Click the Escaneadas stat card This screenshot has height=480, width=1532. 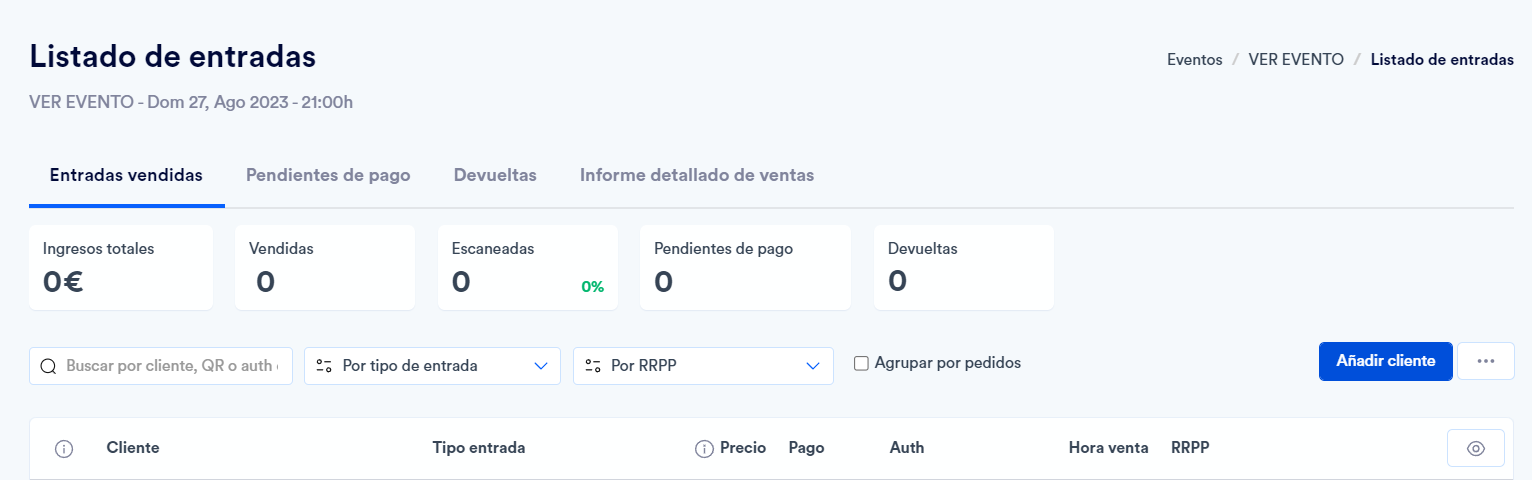[528, 267]
